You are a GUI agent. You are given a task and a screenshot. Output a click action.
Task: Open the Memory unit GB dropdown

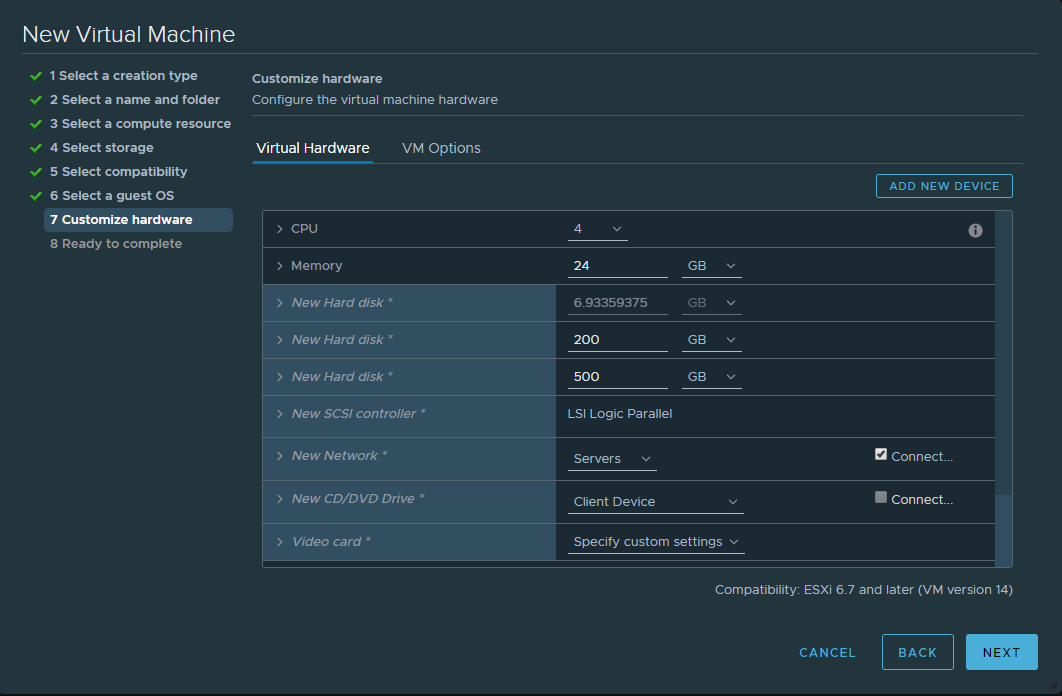pos(711,266)
